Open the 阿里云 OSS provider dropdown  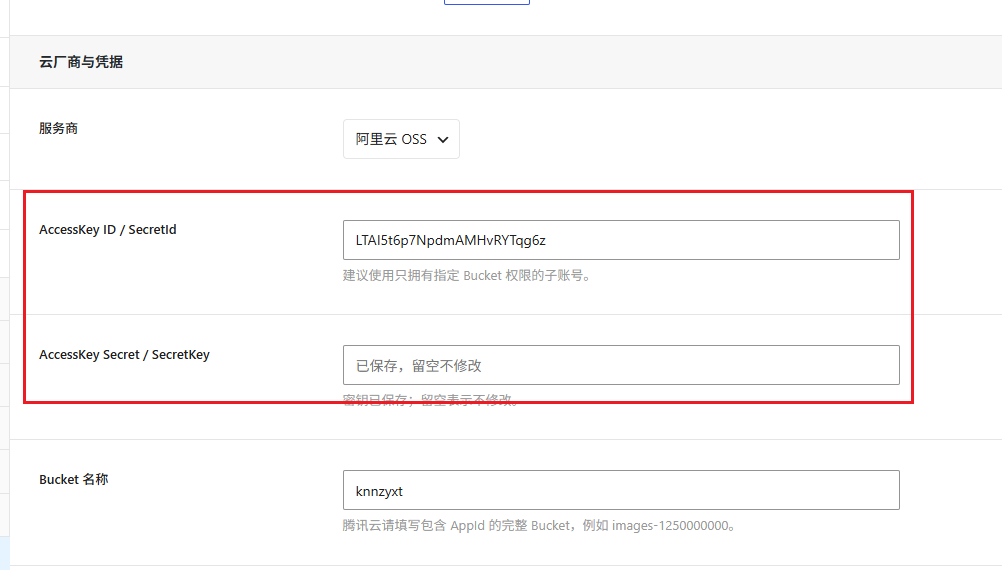pos(401,139)
